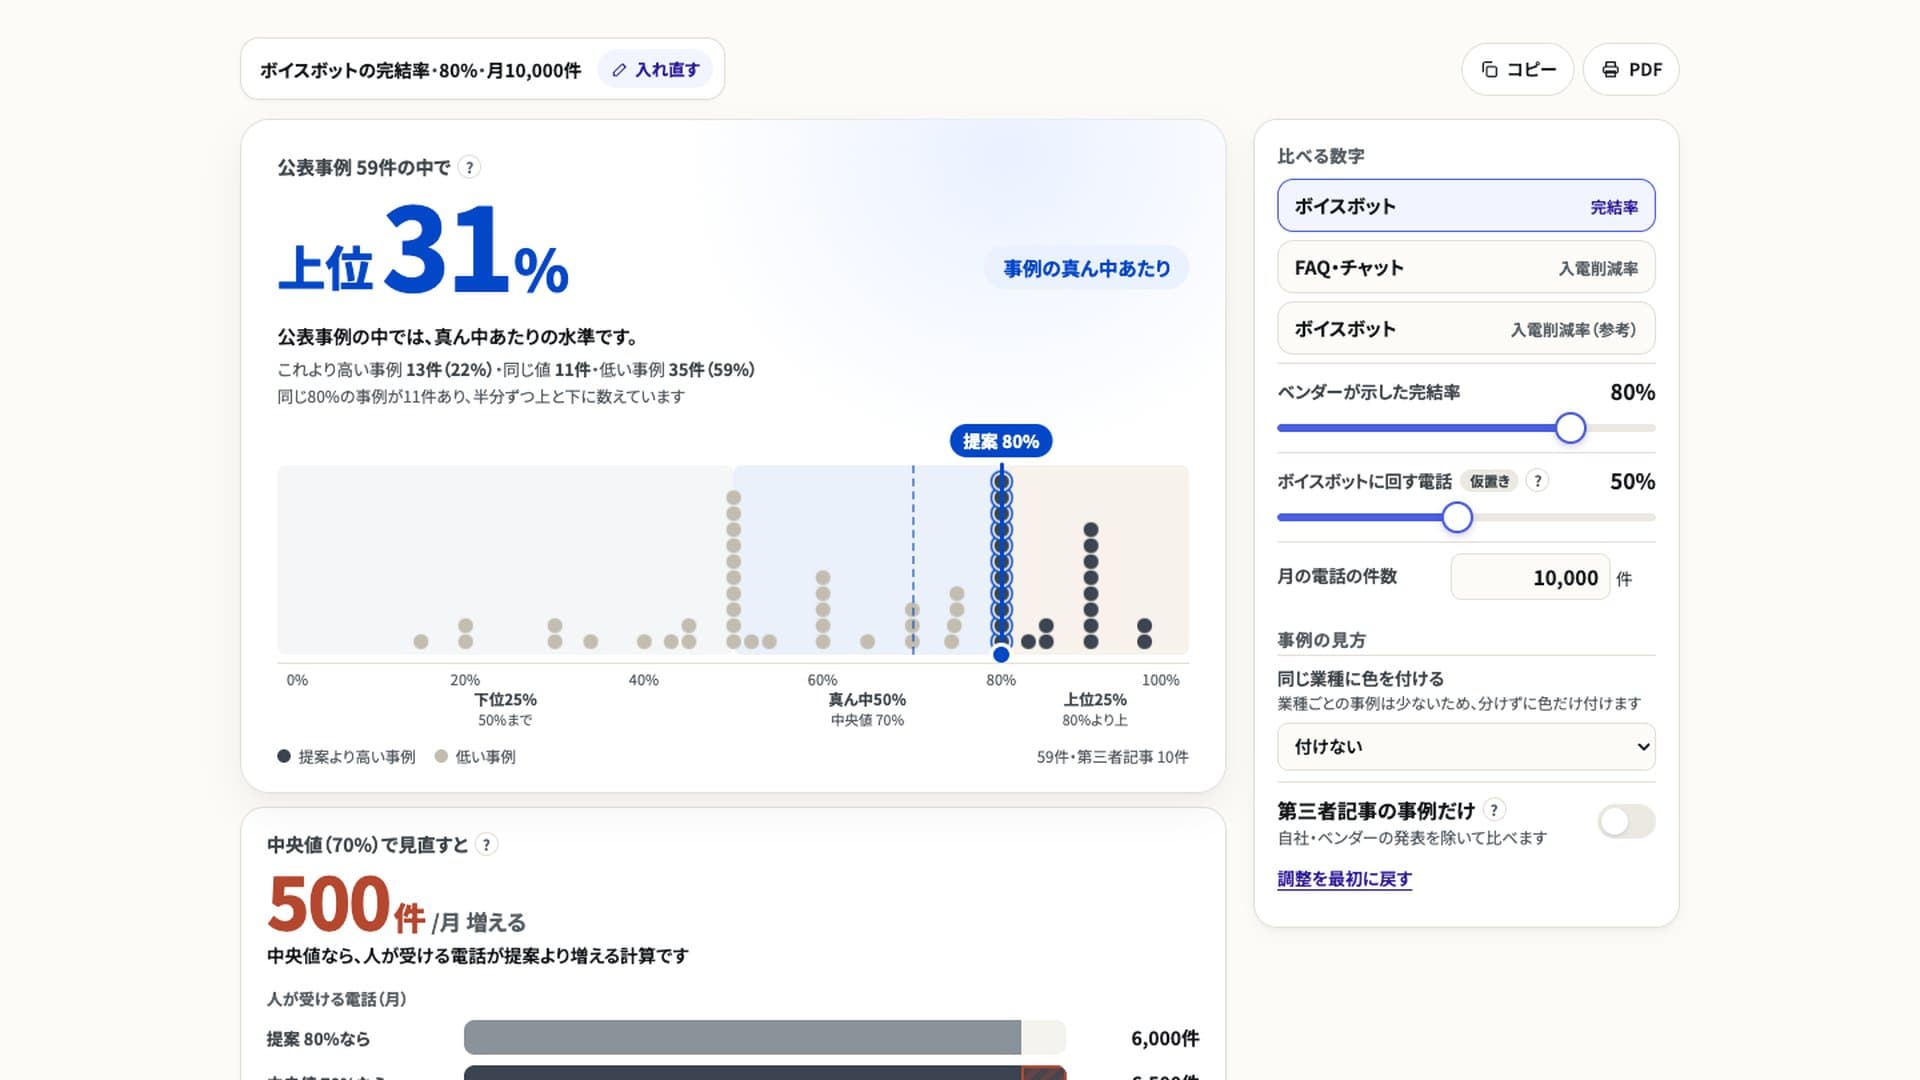Select ボイスボット 入電削減率(参考) option
This screenshot has height=1080, width=1920.
(1466, 329)
